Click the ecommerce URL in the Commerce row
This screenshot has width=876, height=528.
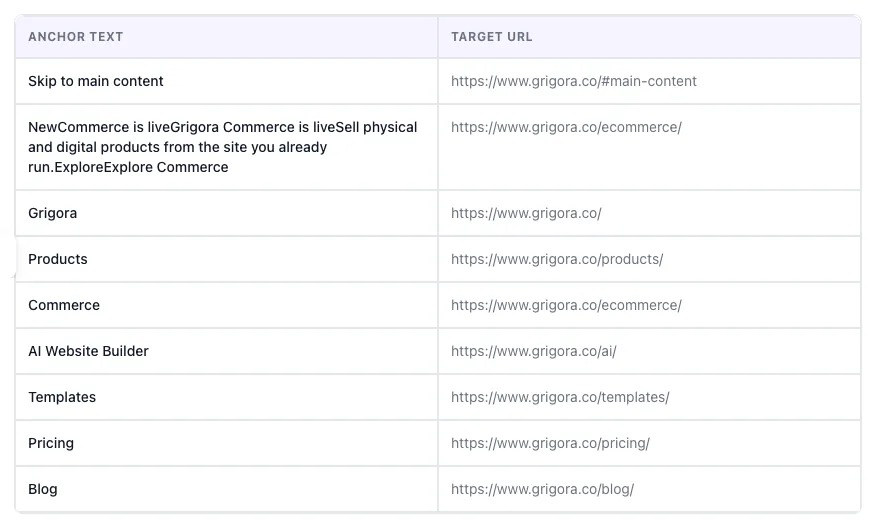649,305
